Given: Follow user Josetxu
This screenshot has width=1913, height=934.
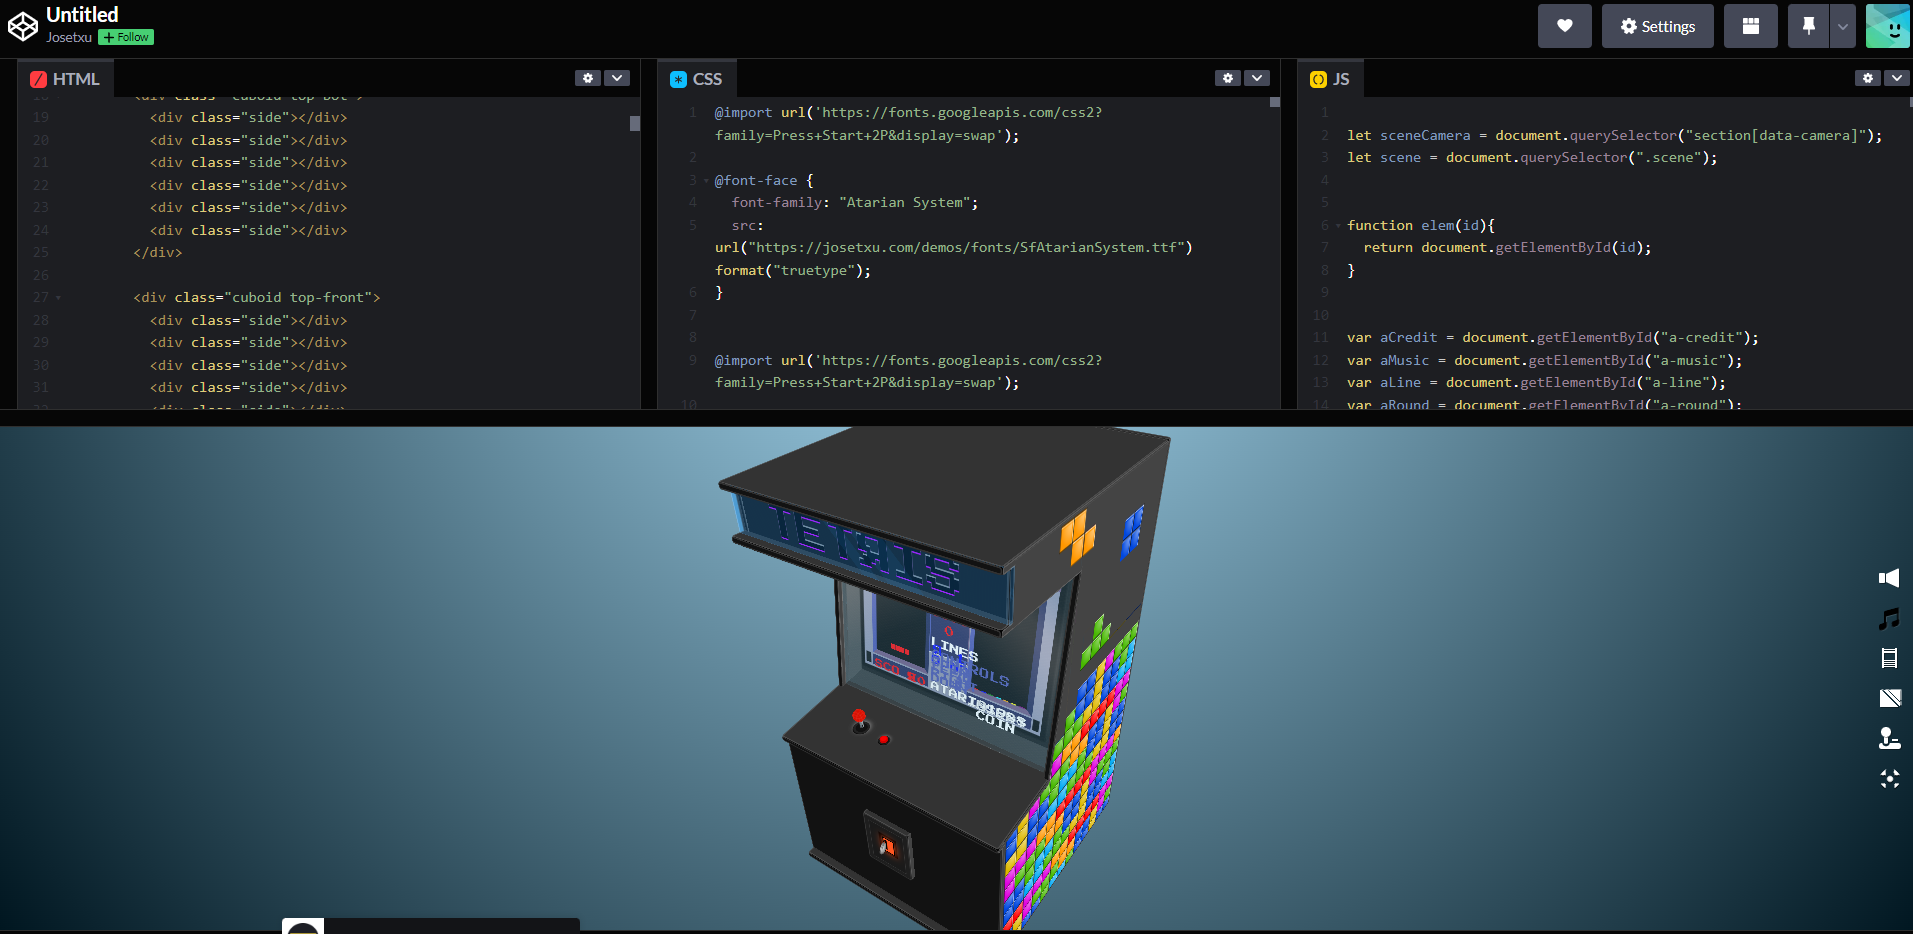Looking at the screenshot, I should pyautogui.click(x=126, y=37).
